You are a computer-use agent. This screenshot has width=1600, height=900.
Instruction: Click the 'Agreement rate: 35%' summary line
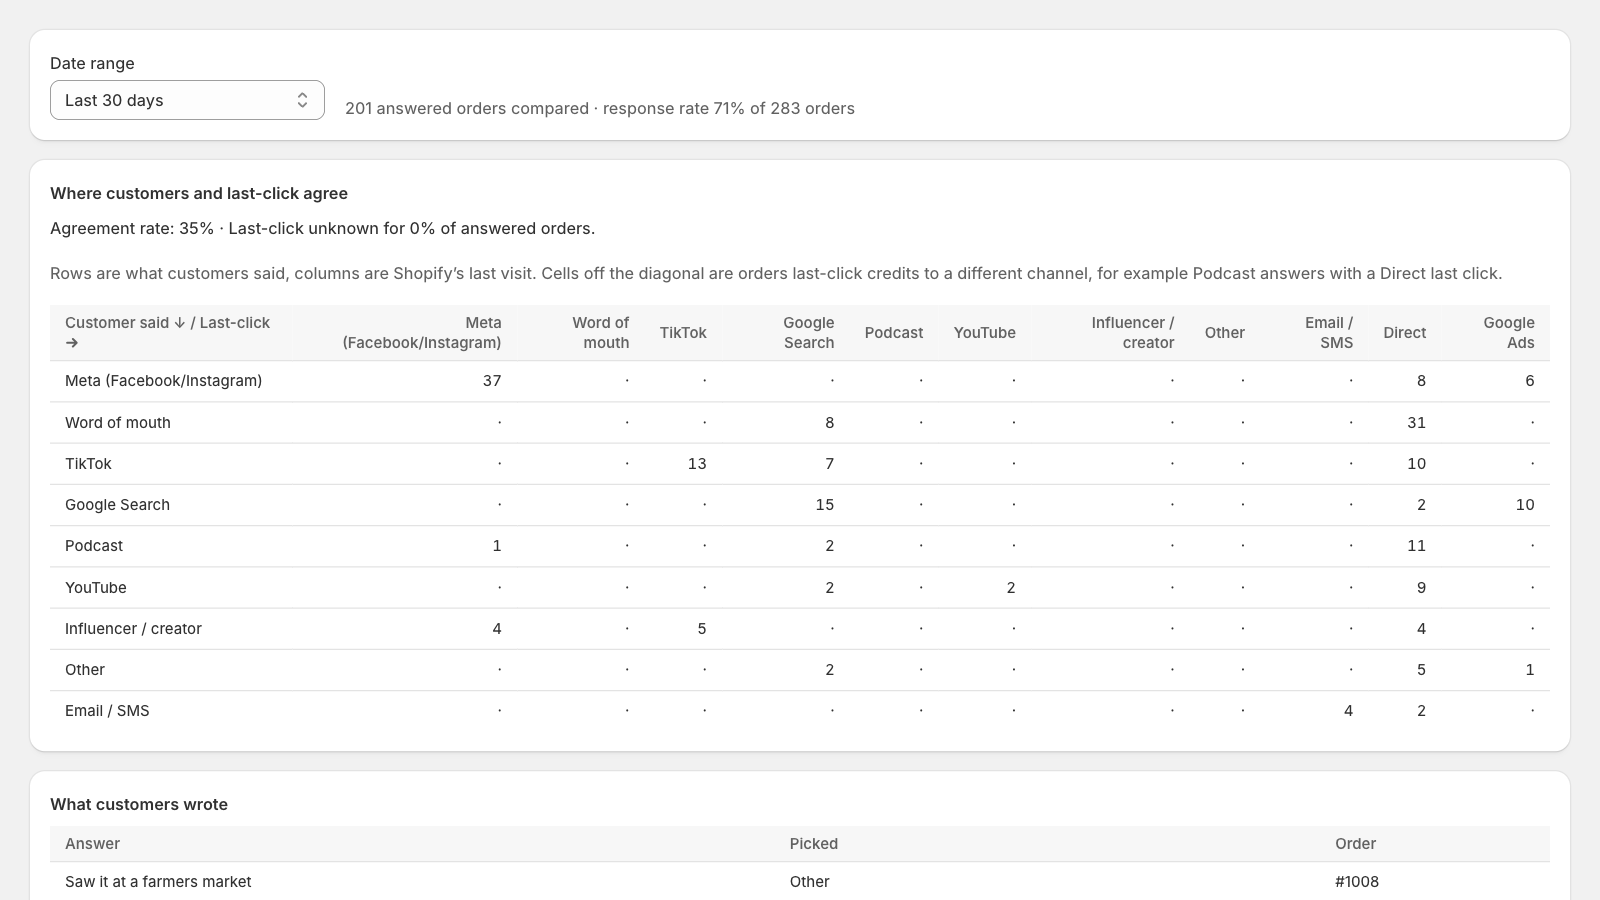pos(322,228)
